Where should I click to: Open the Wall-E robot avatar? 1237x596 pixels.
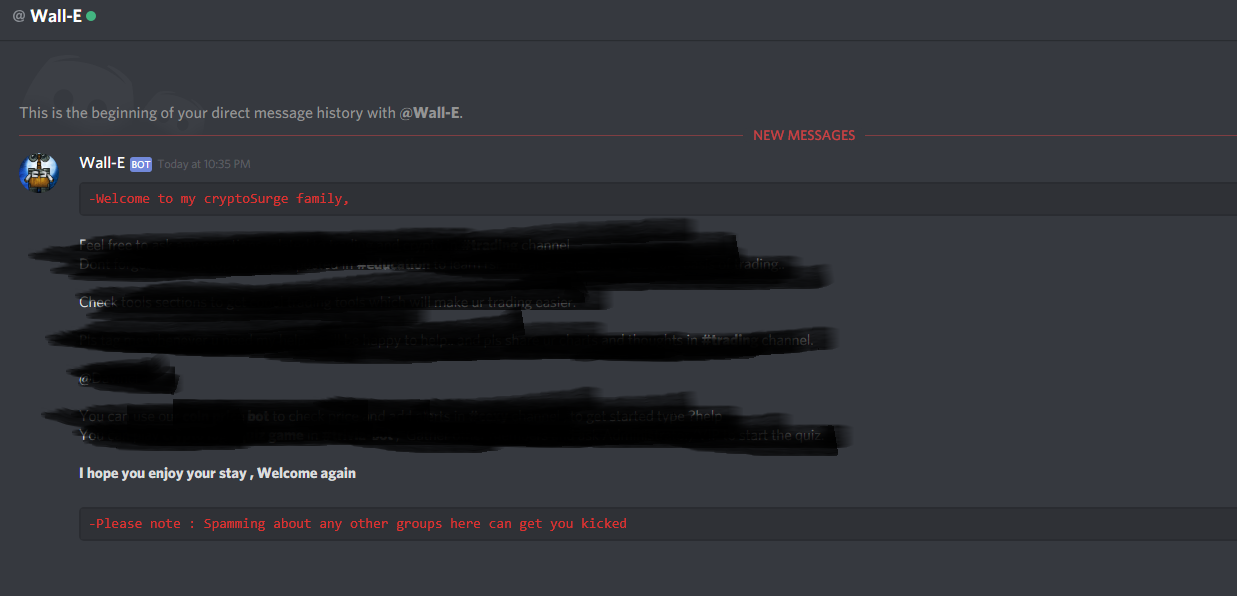click(x=39, y=173)
